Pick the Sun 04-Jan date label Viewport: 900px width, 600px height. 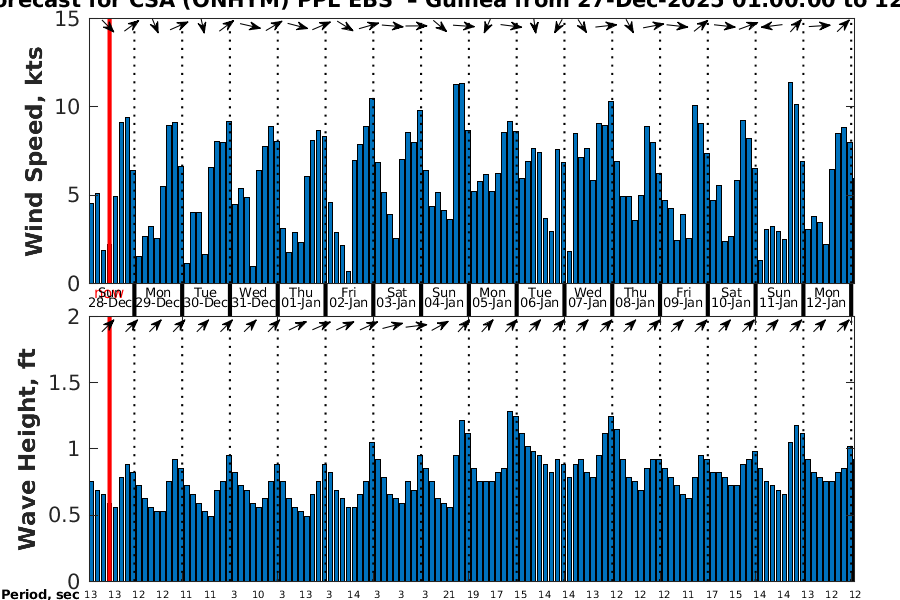coord(444,297)
